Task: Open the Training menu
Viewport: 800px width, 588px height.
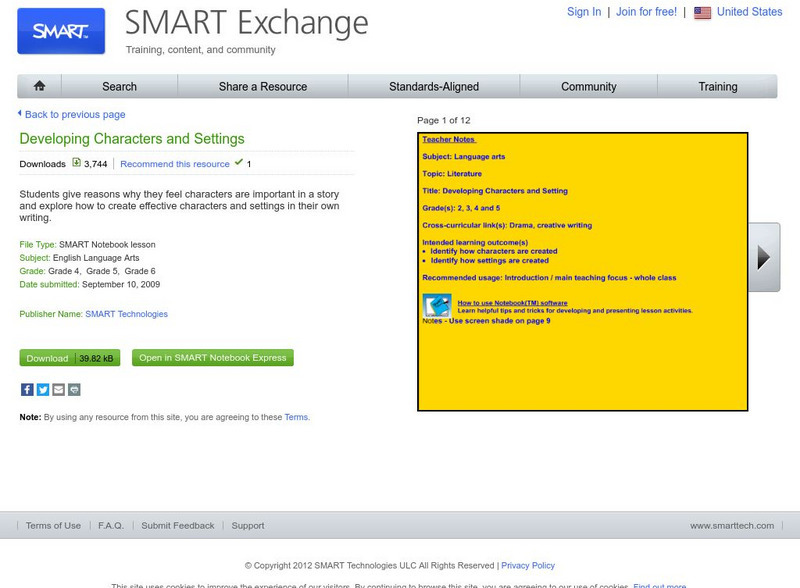Action: (x=718, y=86)
